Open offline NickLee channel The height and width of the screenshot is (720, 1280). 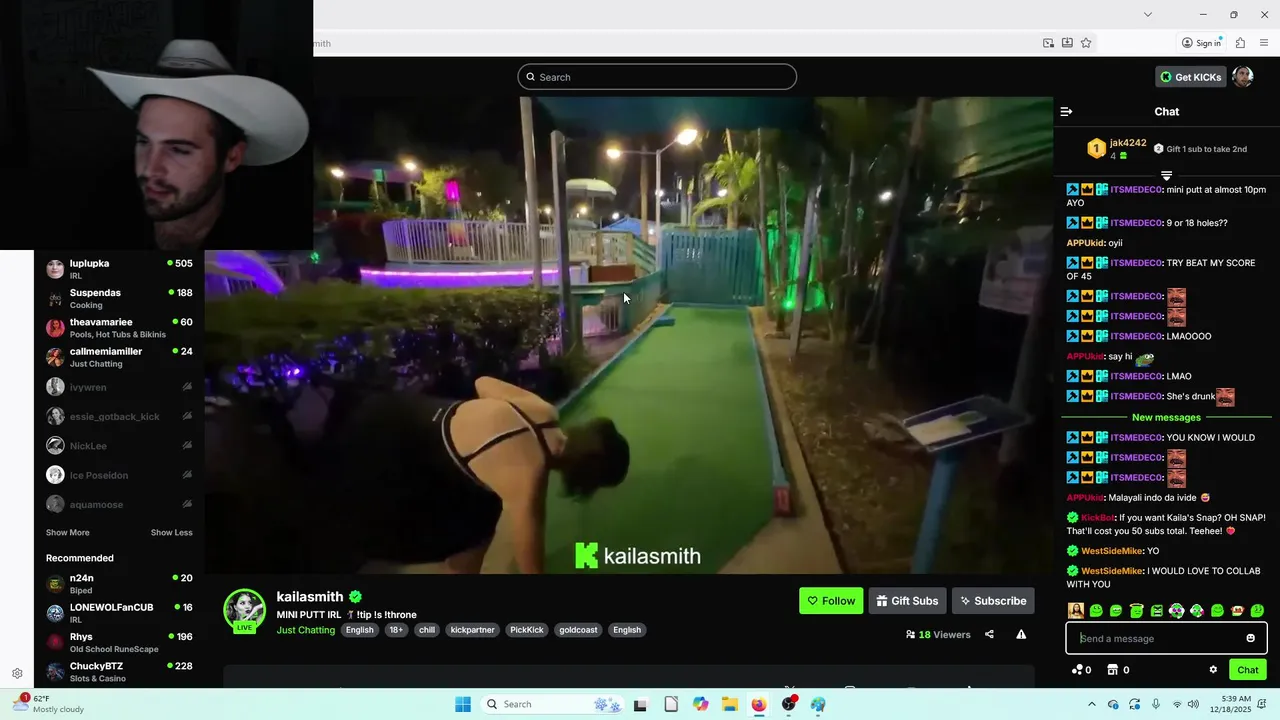click(119, 446)
